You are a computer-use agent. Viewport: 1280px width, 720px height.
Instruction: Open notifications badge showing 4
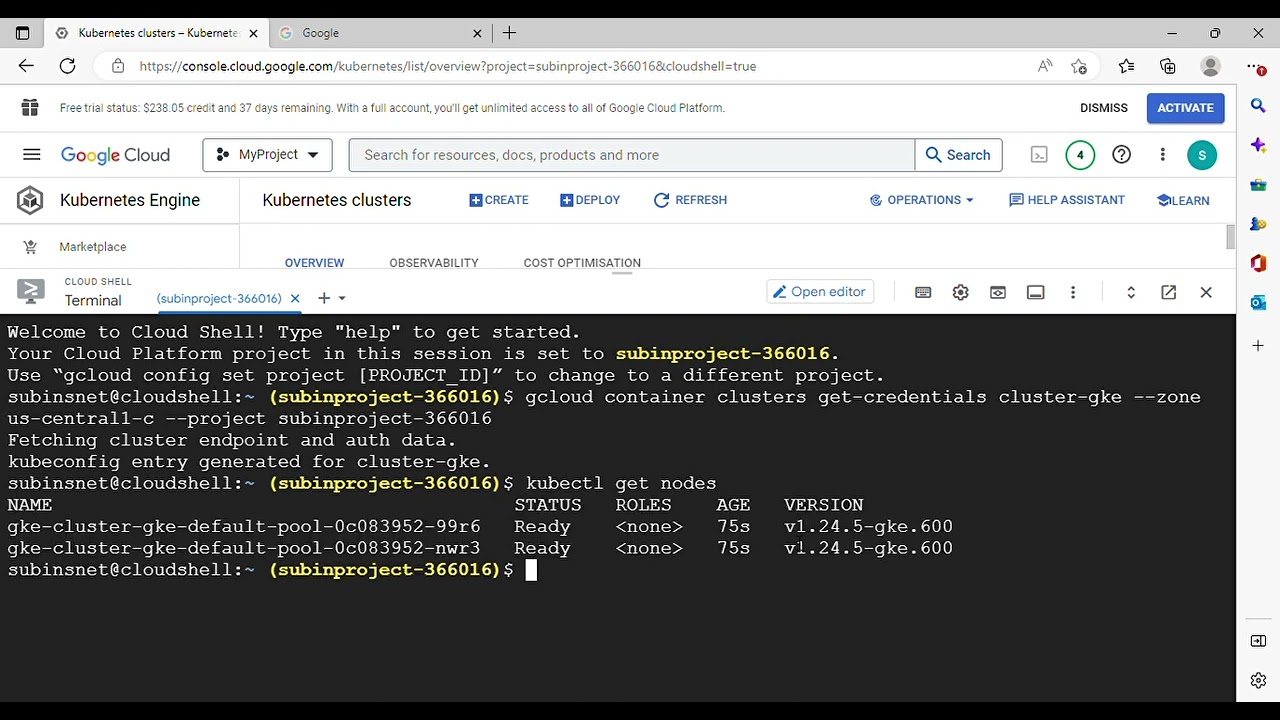pyautogui.click(x=1079, y=155)
